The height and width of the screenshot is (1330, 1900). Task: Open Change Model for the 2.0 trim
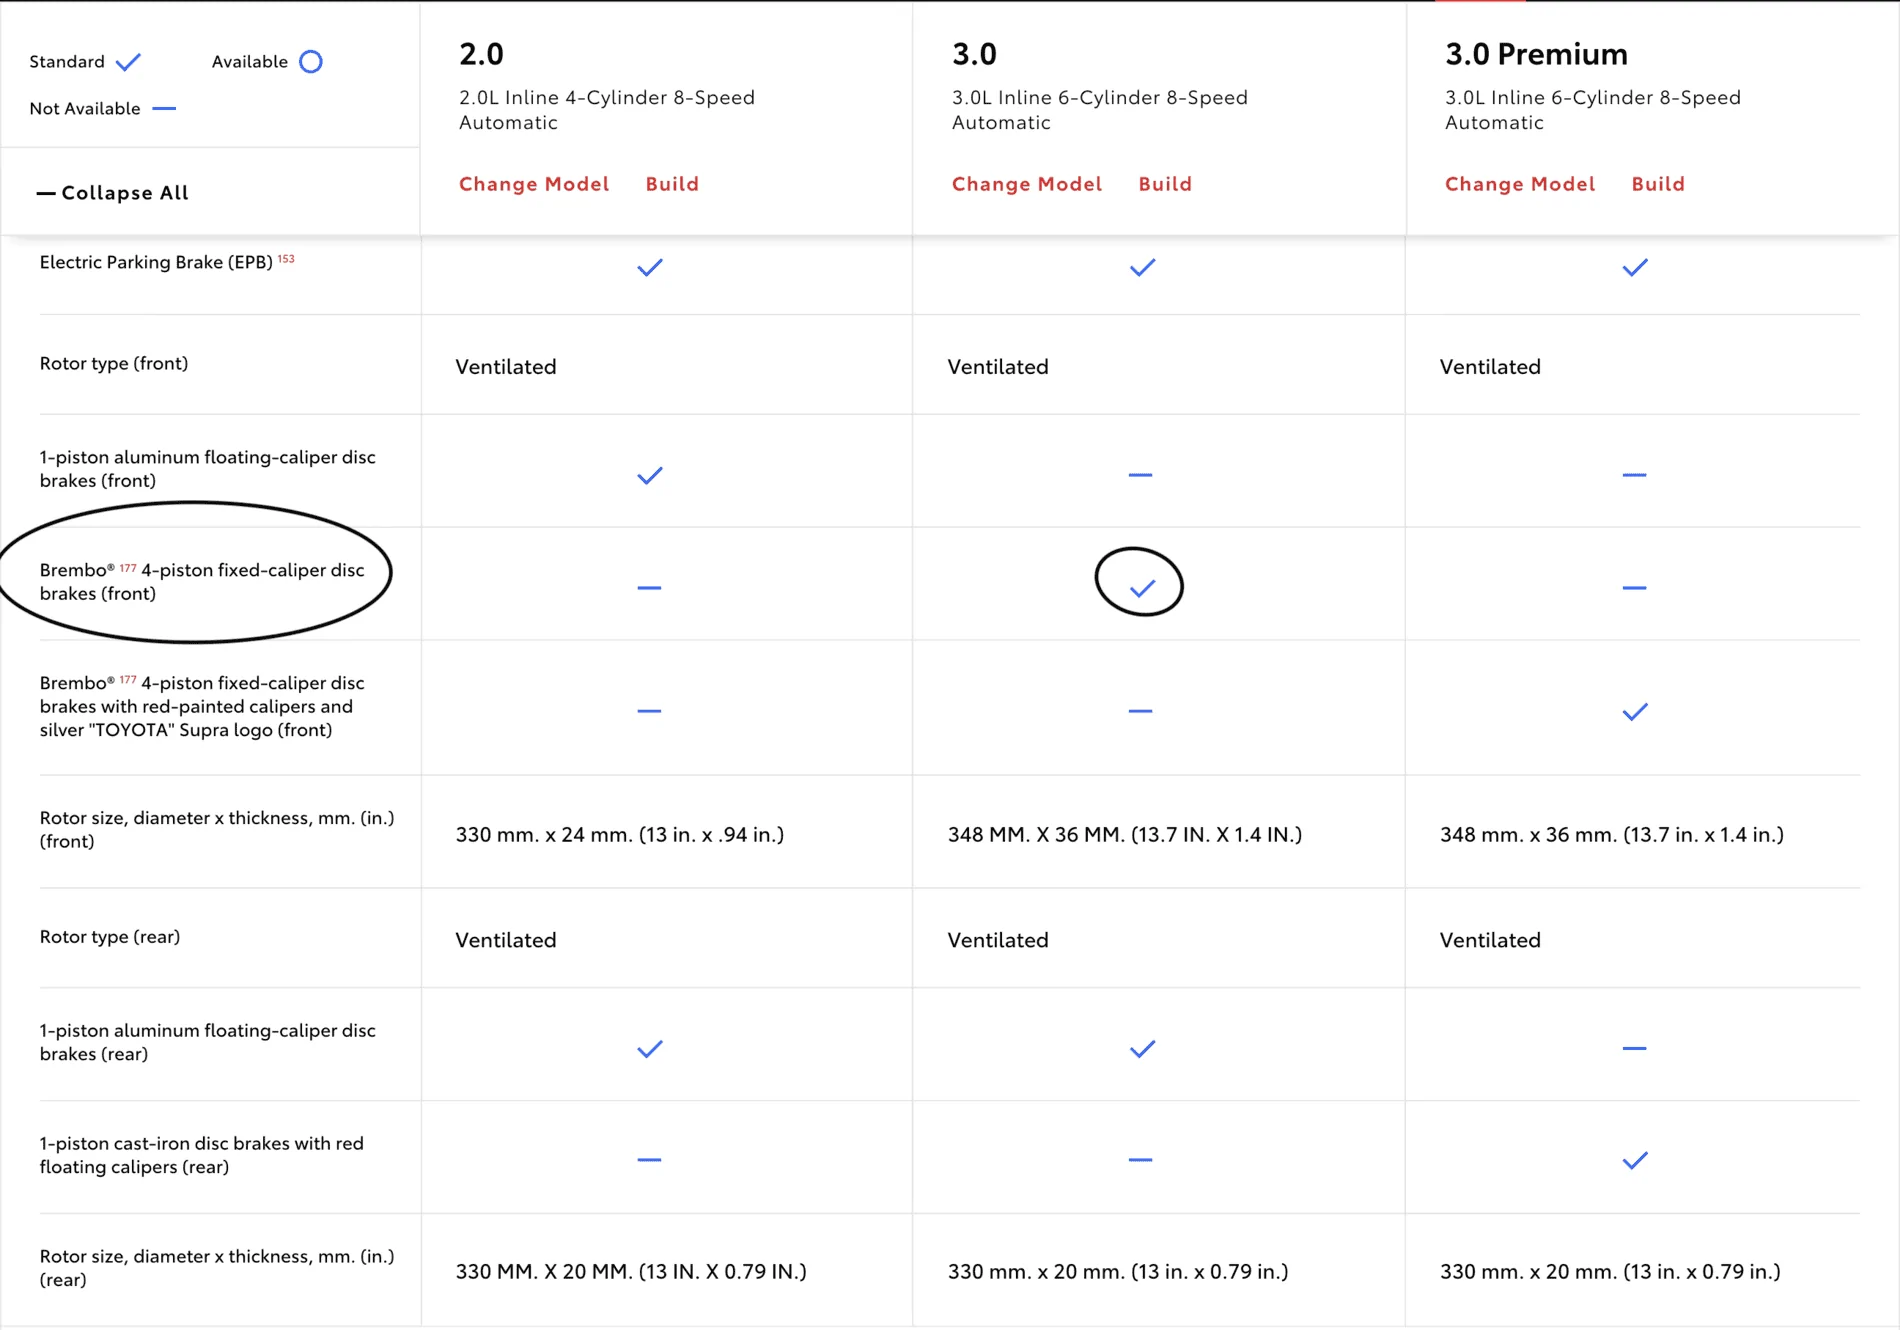[534, 184]
